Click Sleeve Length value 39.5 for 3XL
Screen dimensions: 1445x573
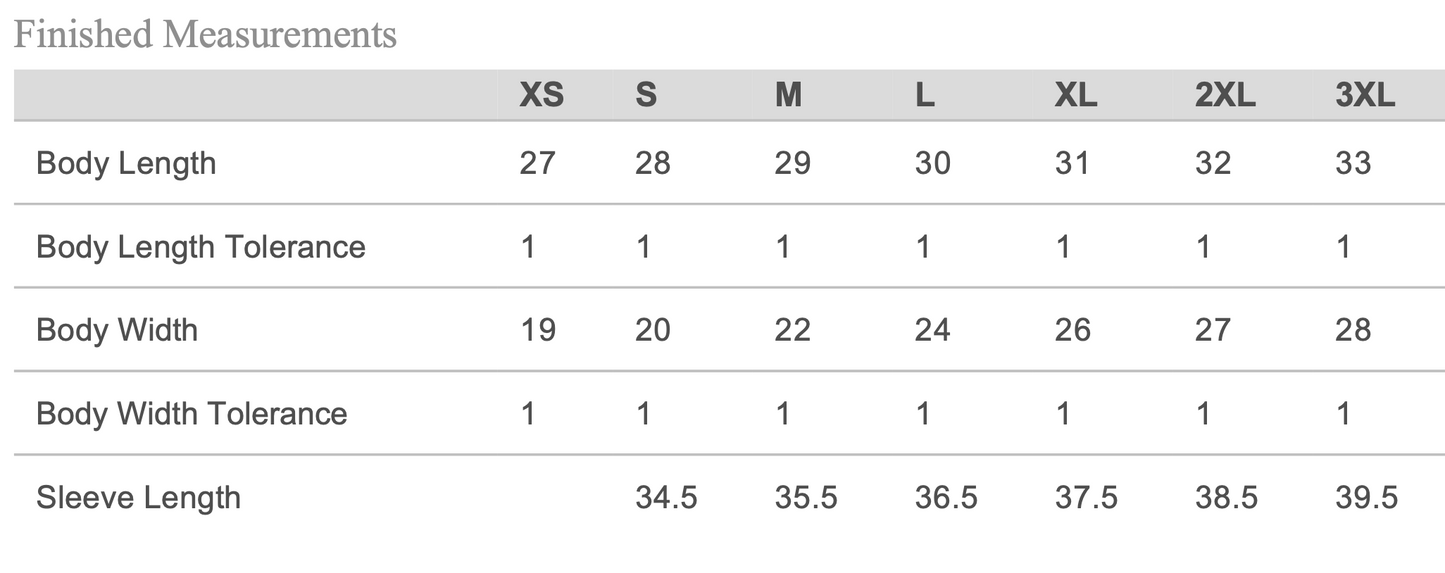point(1366,497)
